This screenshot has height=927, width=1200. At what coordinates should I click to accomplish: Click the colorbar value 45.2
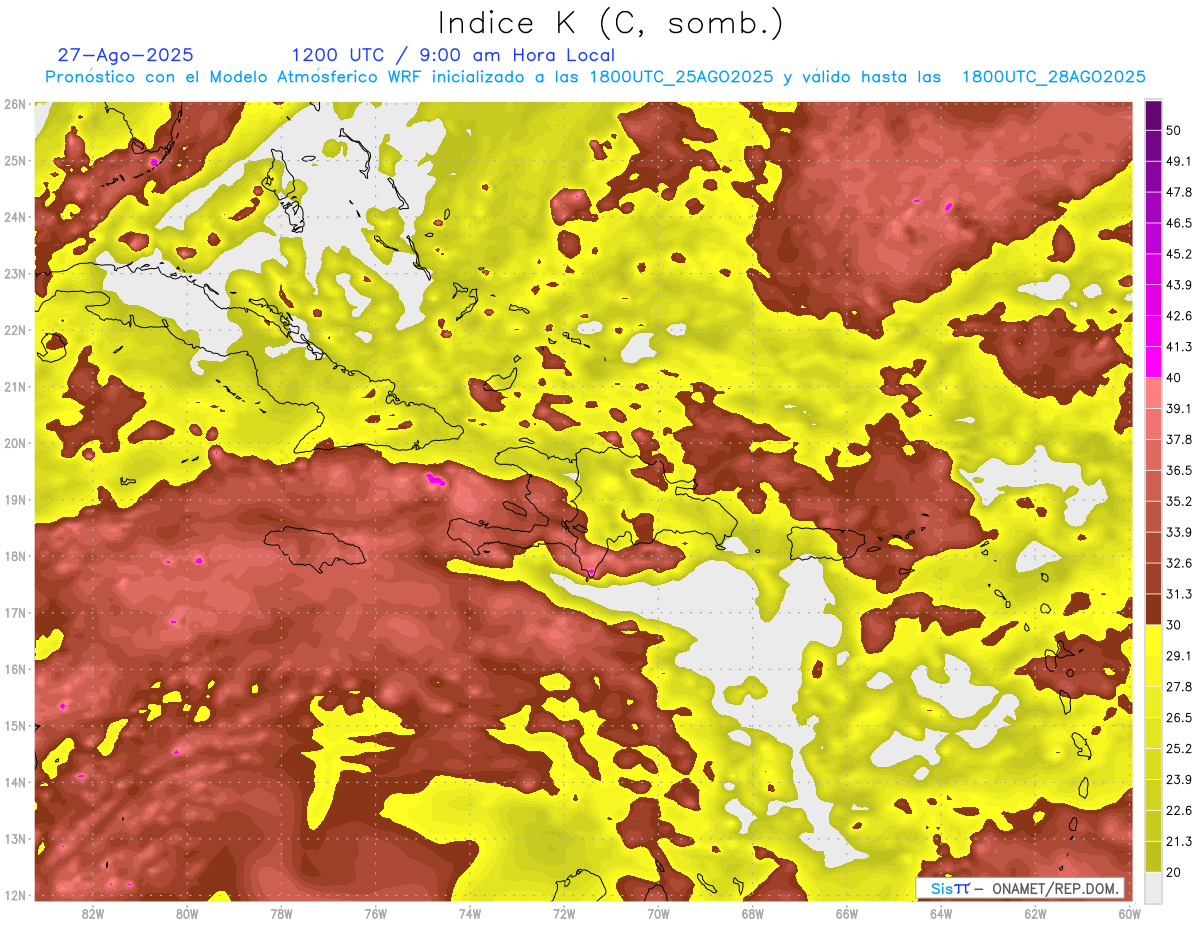pyautogui.click(x=1179, y=254)
